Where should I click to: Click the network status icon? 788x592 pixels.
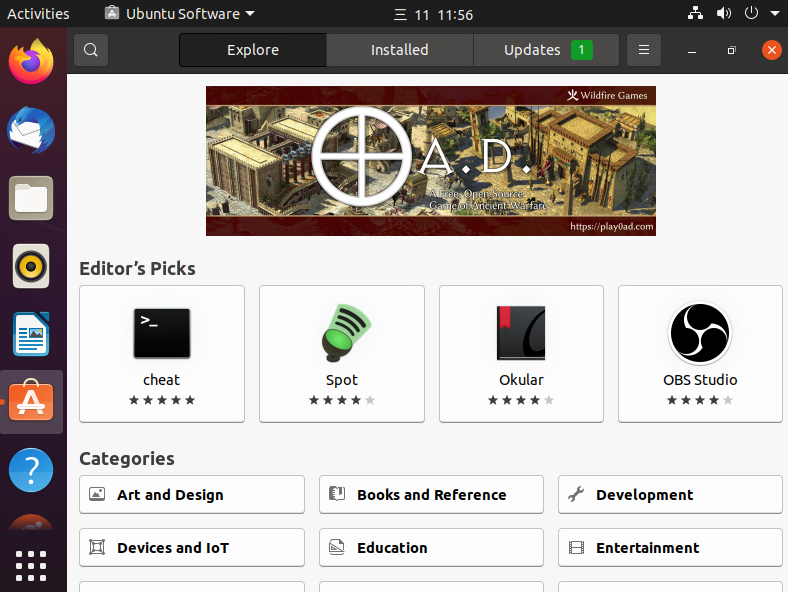coord(696,13)
